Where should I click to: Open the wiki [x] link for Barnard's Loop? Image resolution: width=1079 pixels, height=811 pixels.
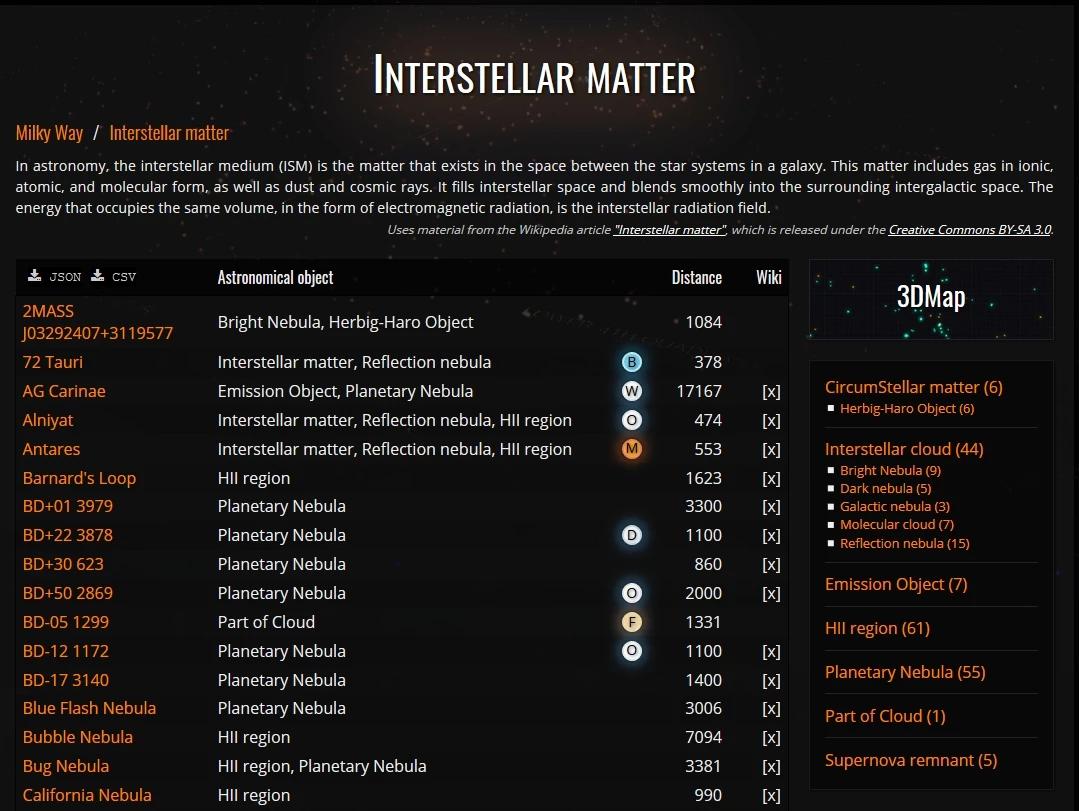(770, 478)
